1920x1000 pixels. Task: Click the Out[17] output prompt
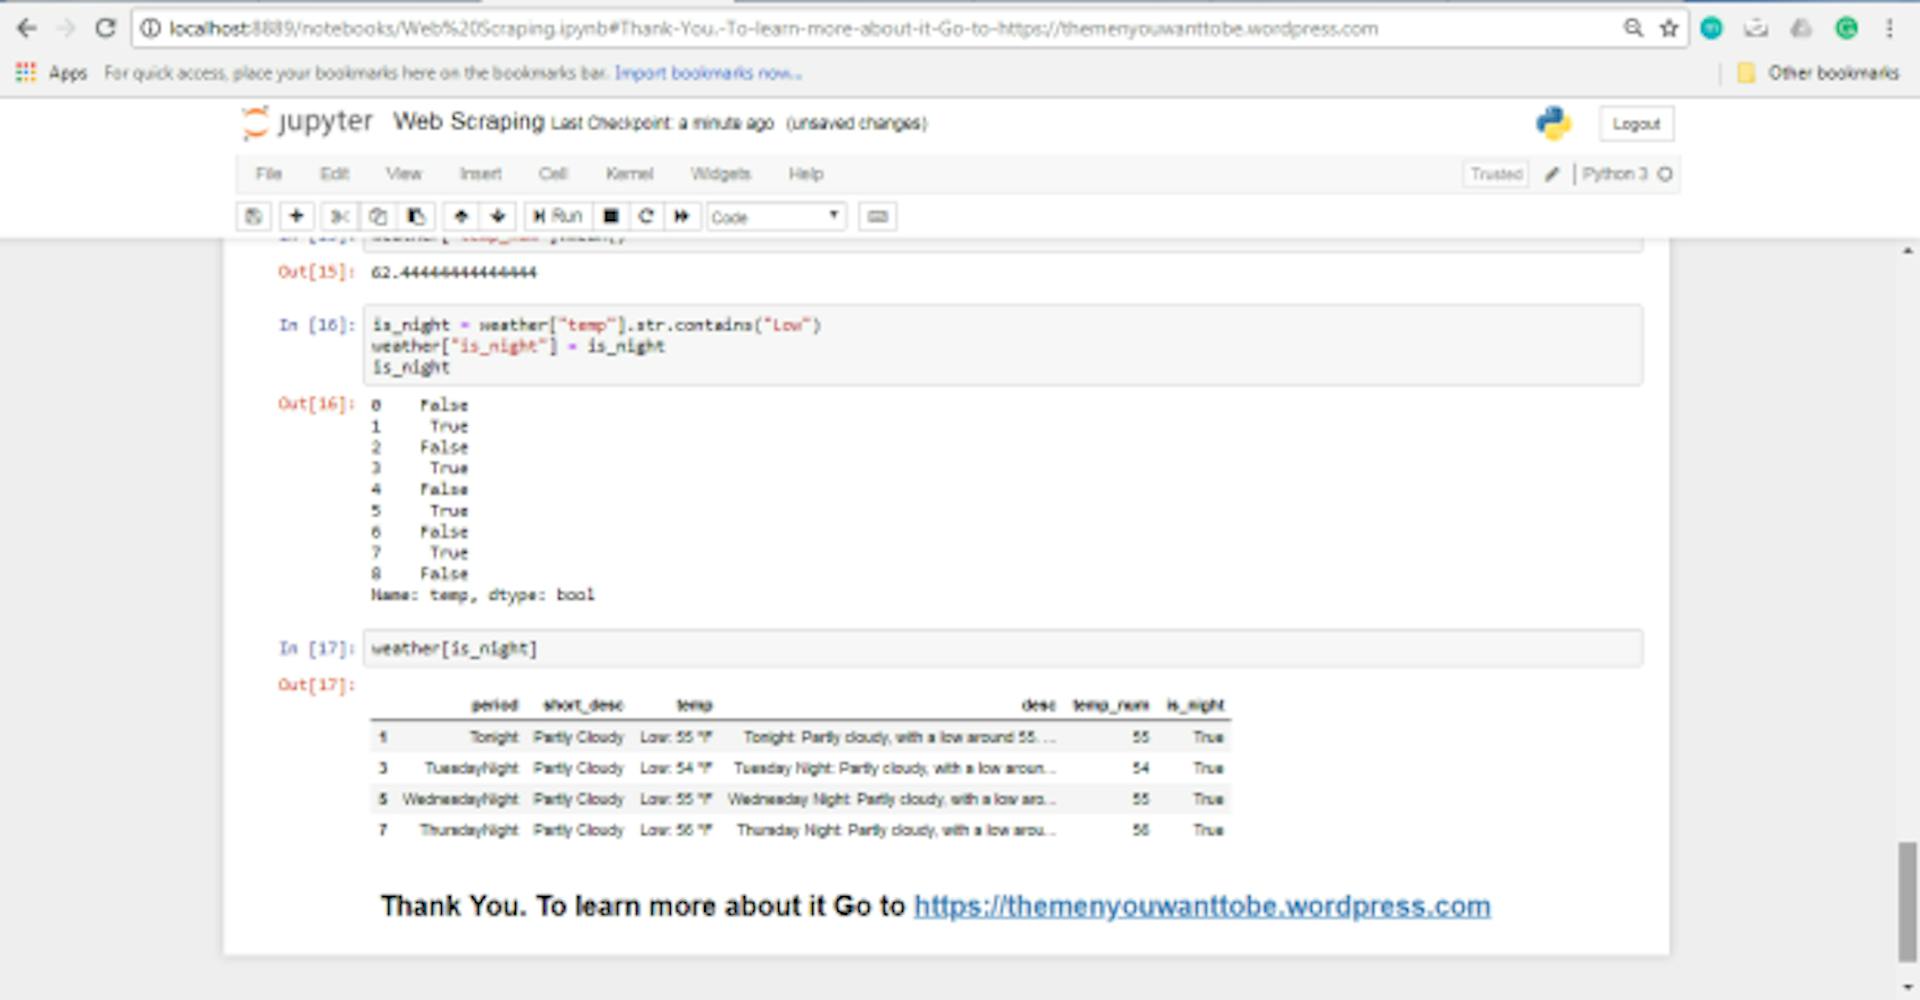coord(316,685)
